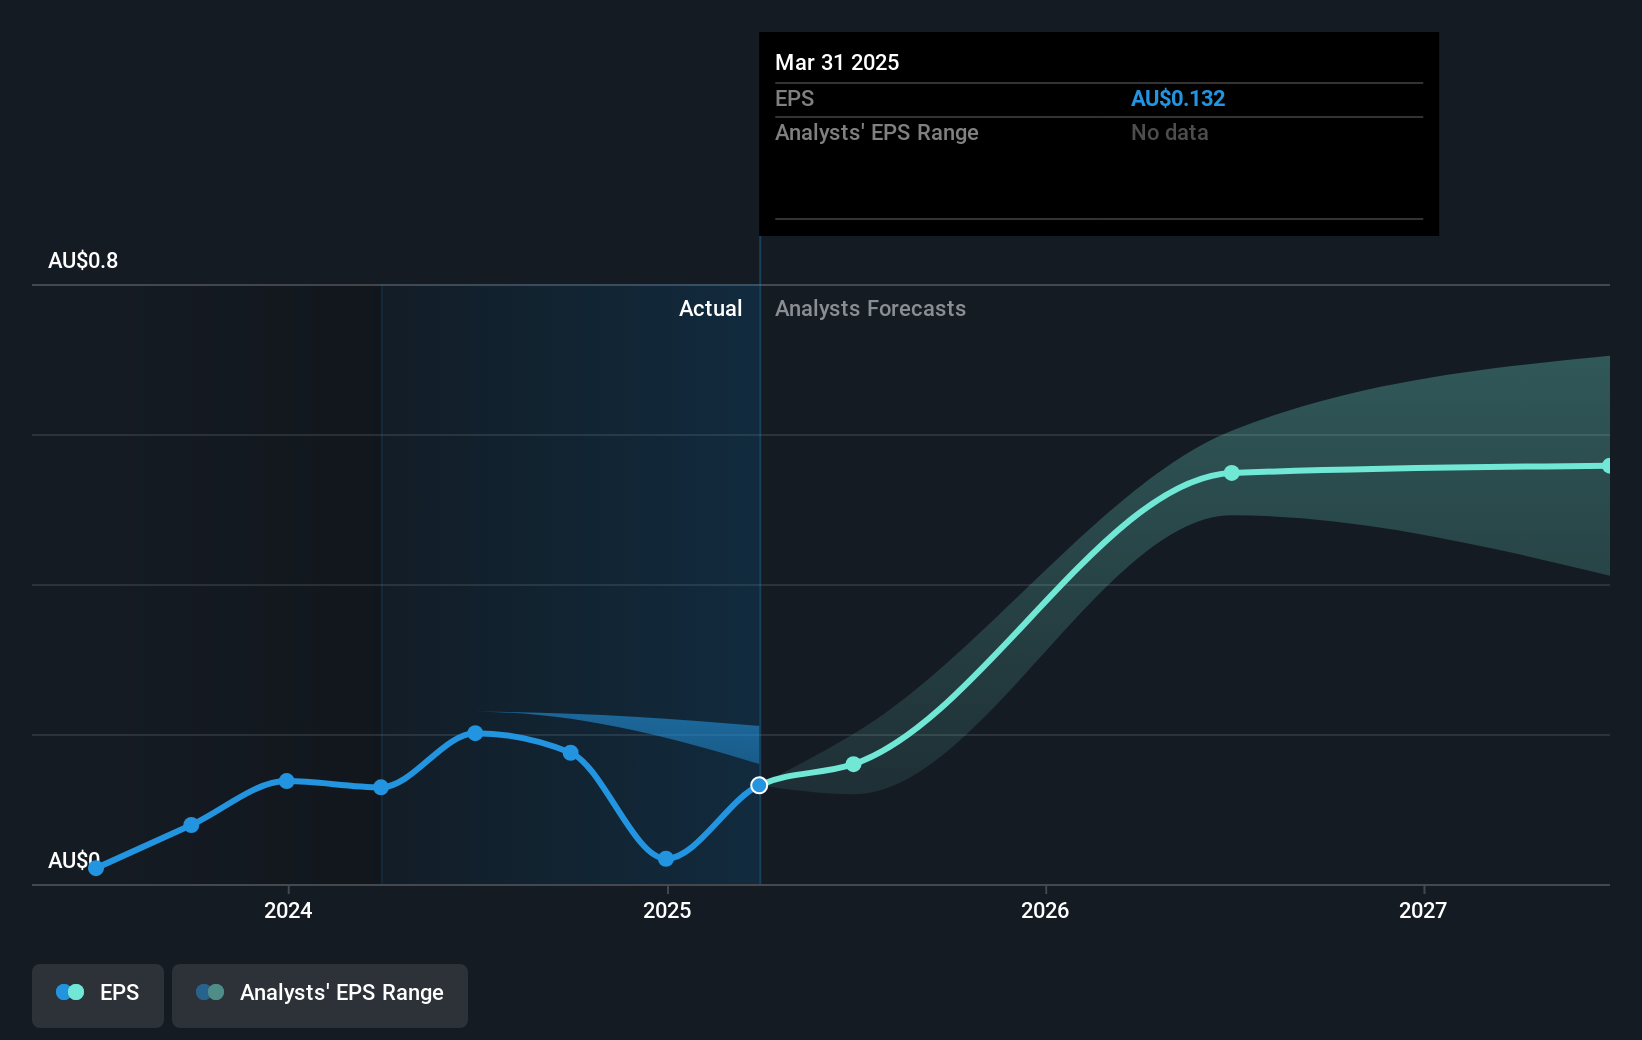Click the 2027 x-axis label
Screen dimensions: 1642x1040
(x=1423, y=910)
